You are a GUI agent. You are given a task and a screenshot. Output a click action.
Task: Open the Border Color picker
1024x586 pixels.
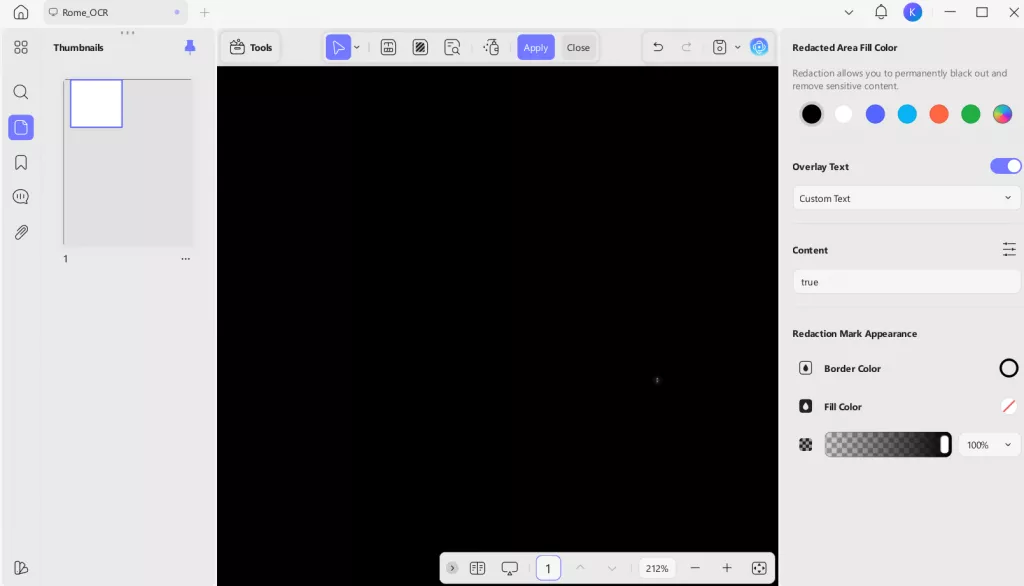coord(1008,368)
